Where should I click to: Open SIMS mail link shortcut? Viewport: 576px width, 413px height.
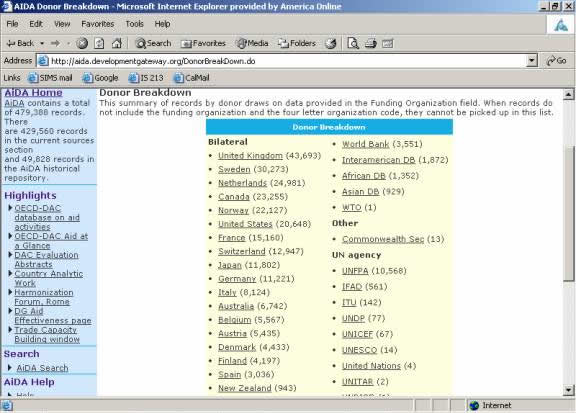(x=50, y=78)
